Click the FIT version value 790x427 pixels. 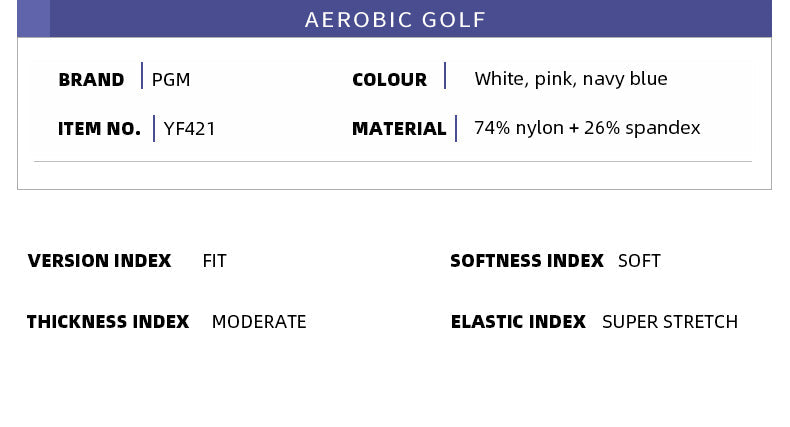pyautogui.click(x=214, y=261)
